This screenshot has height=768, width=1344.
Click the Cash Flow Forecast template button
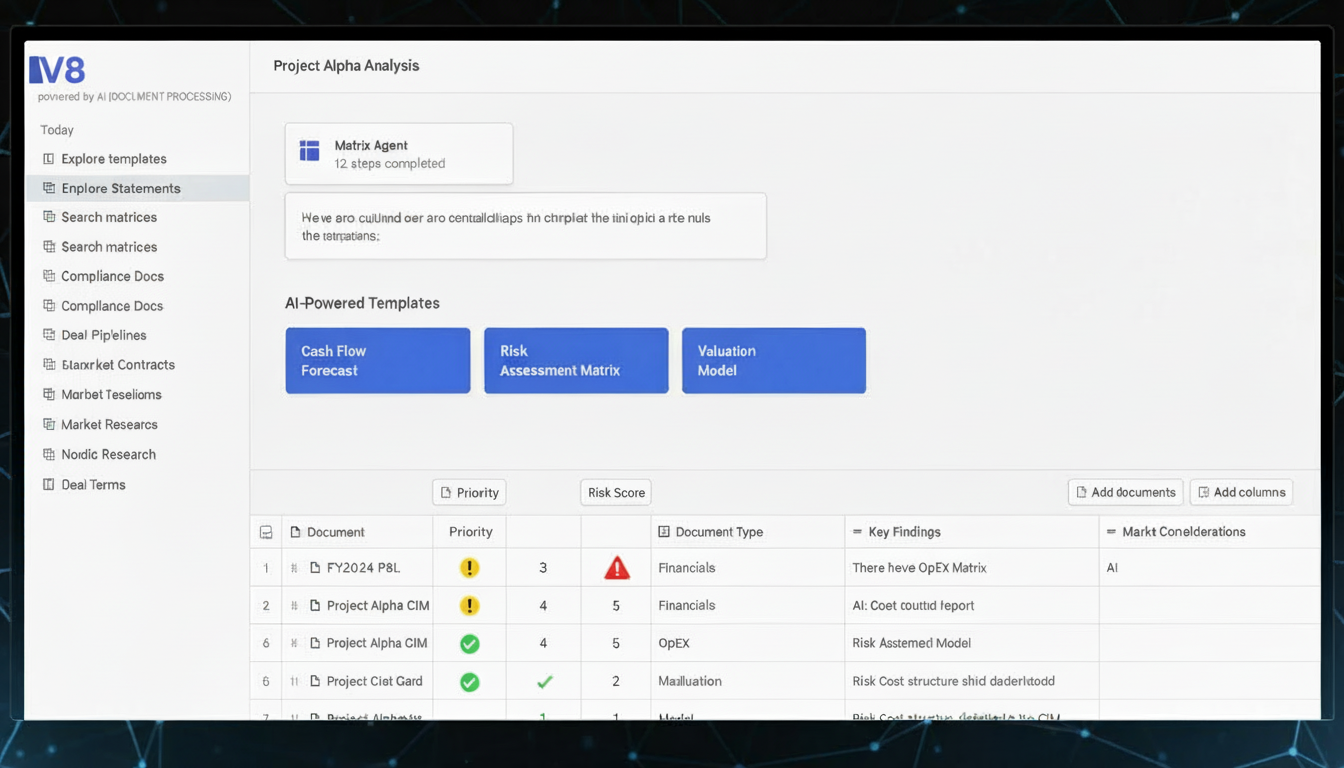coord(377,360)
